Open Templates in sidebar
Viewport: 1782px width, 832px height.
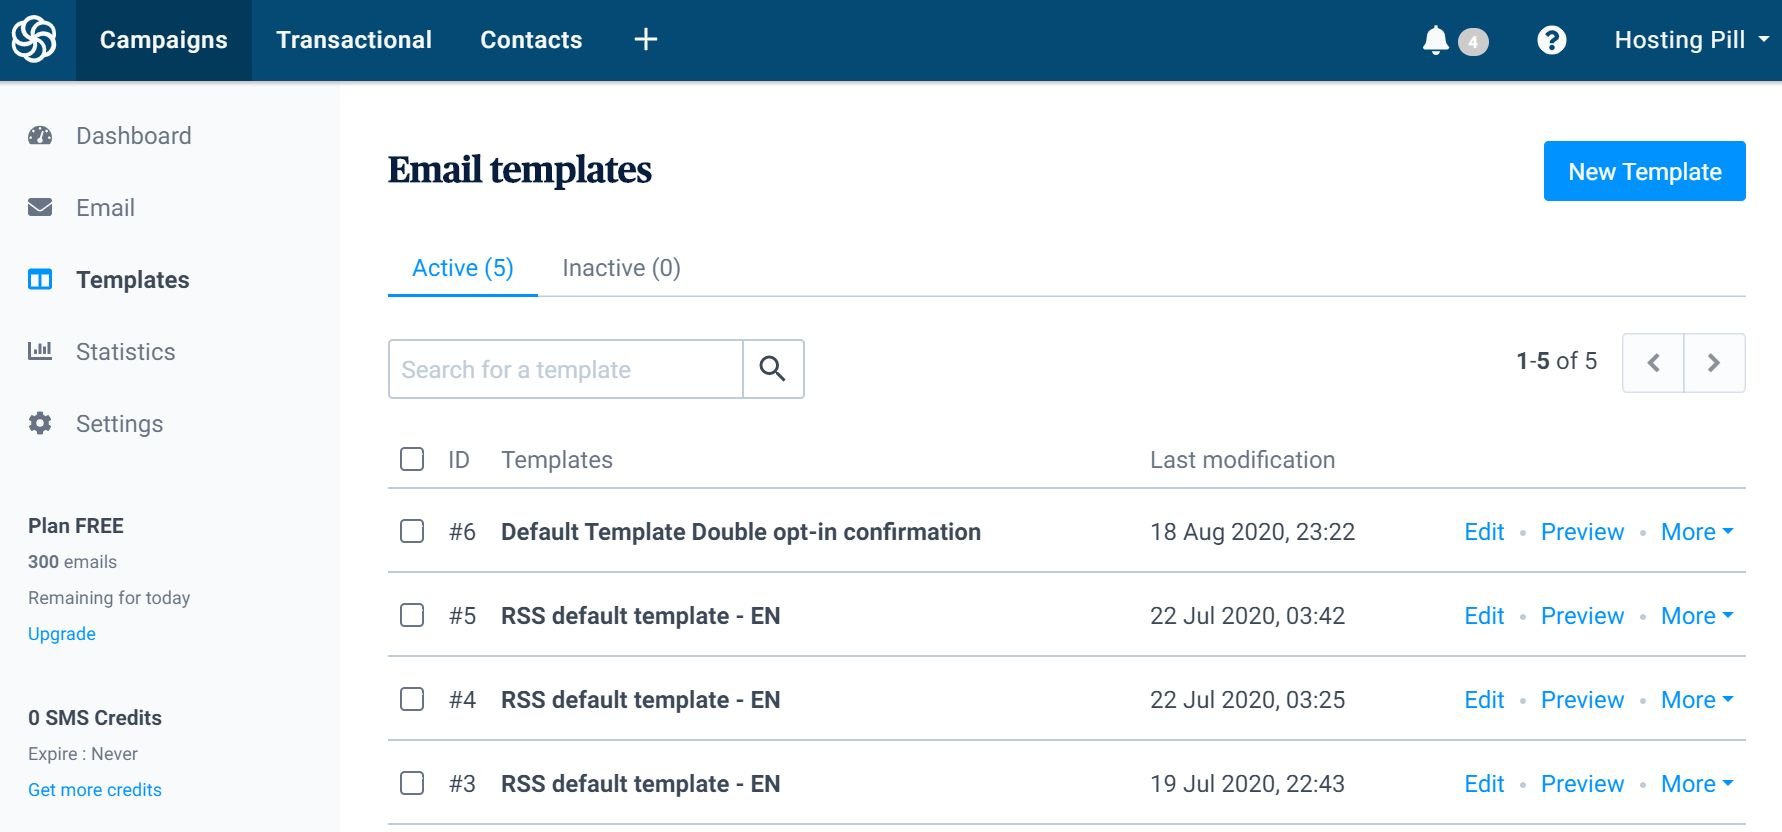133,280
